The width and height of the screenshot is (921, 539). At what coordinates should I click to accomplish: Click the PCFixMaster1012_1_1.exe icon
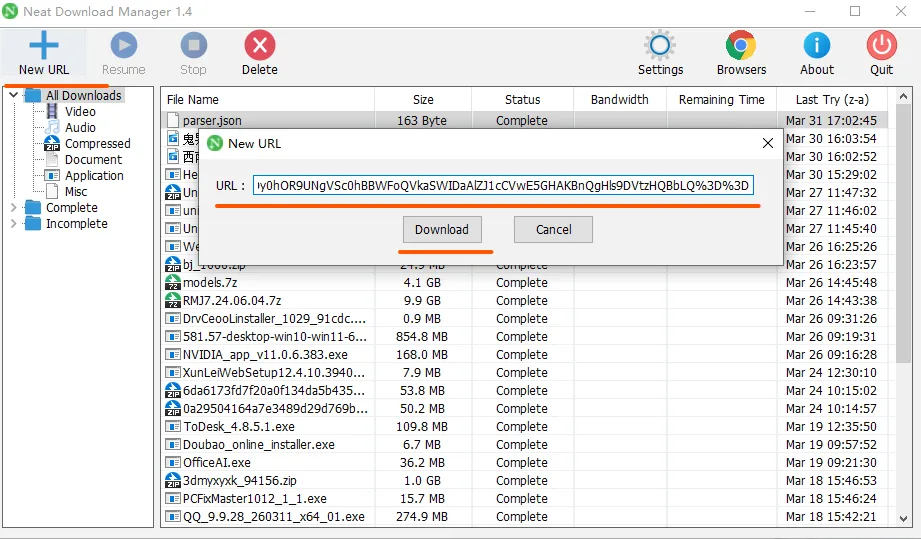click(x=173, y=498)
